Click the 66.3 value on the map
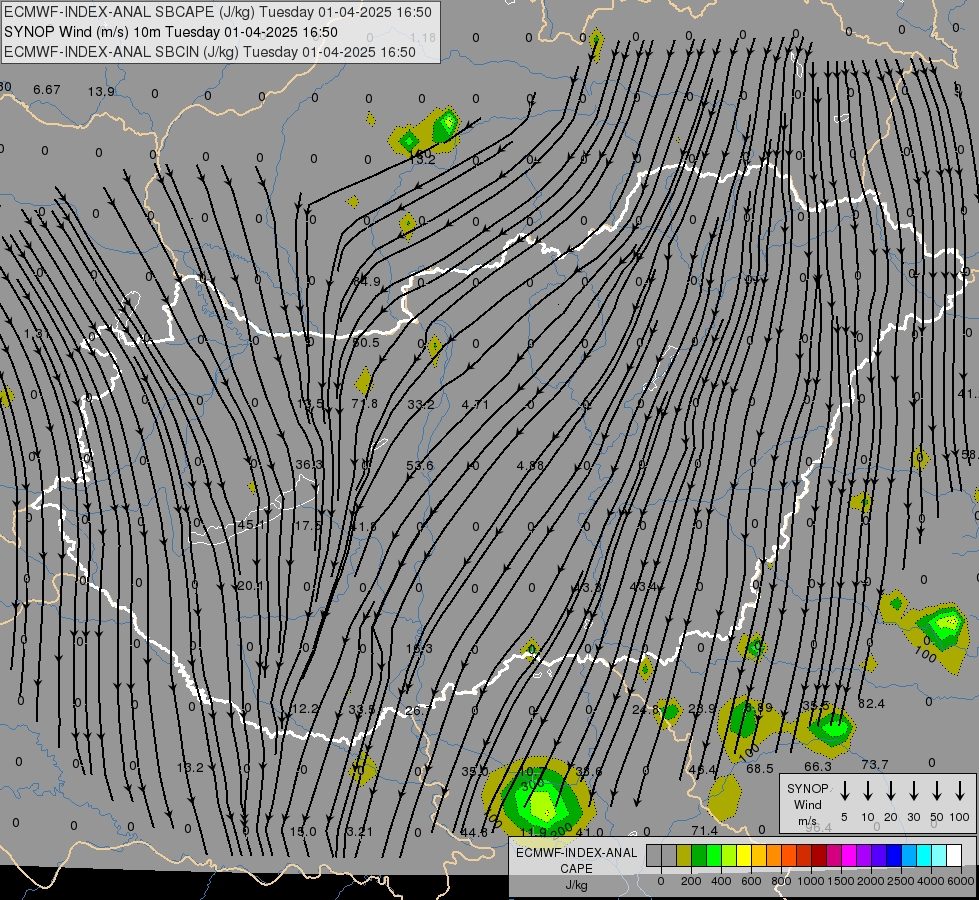This screenshot has width=979, height=900. pos(818,766)
